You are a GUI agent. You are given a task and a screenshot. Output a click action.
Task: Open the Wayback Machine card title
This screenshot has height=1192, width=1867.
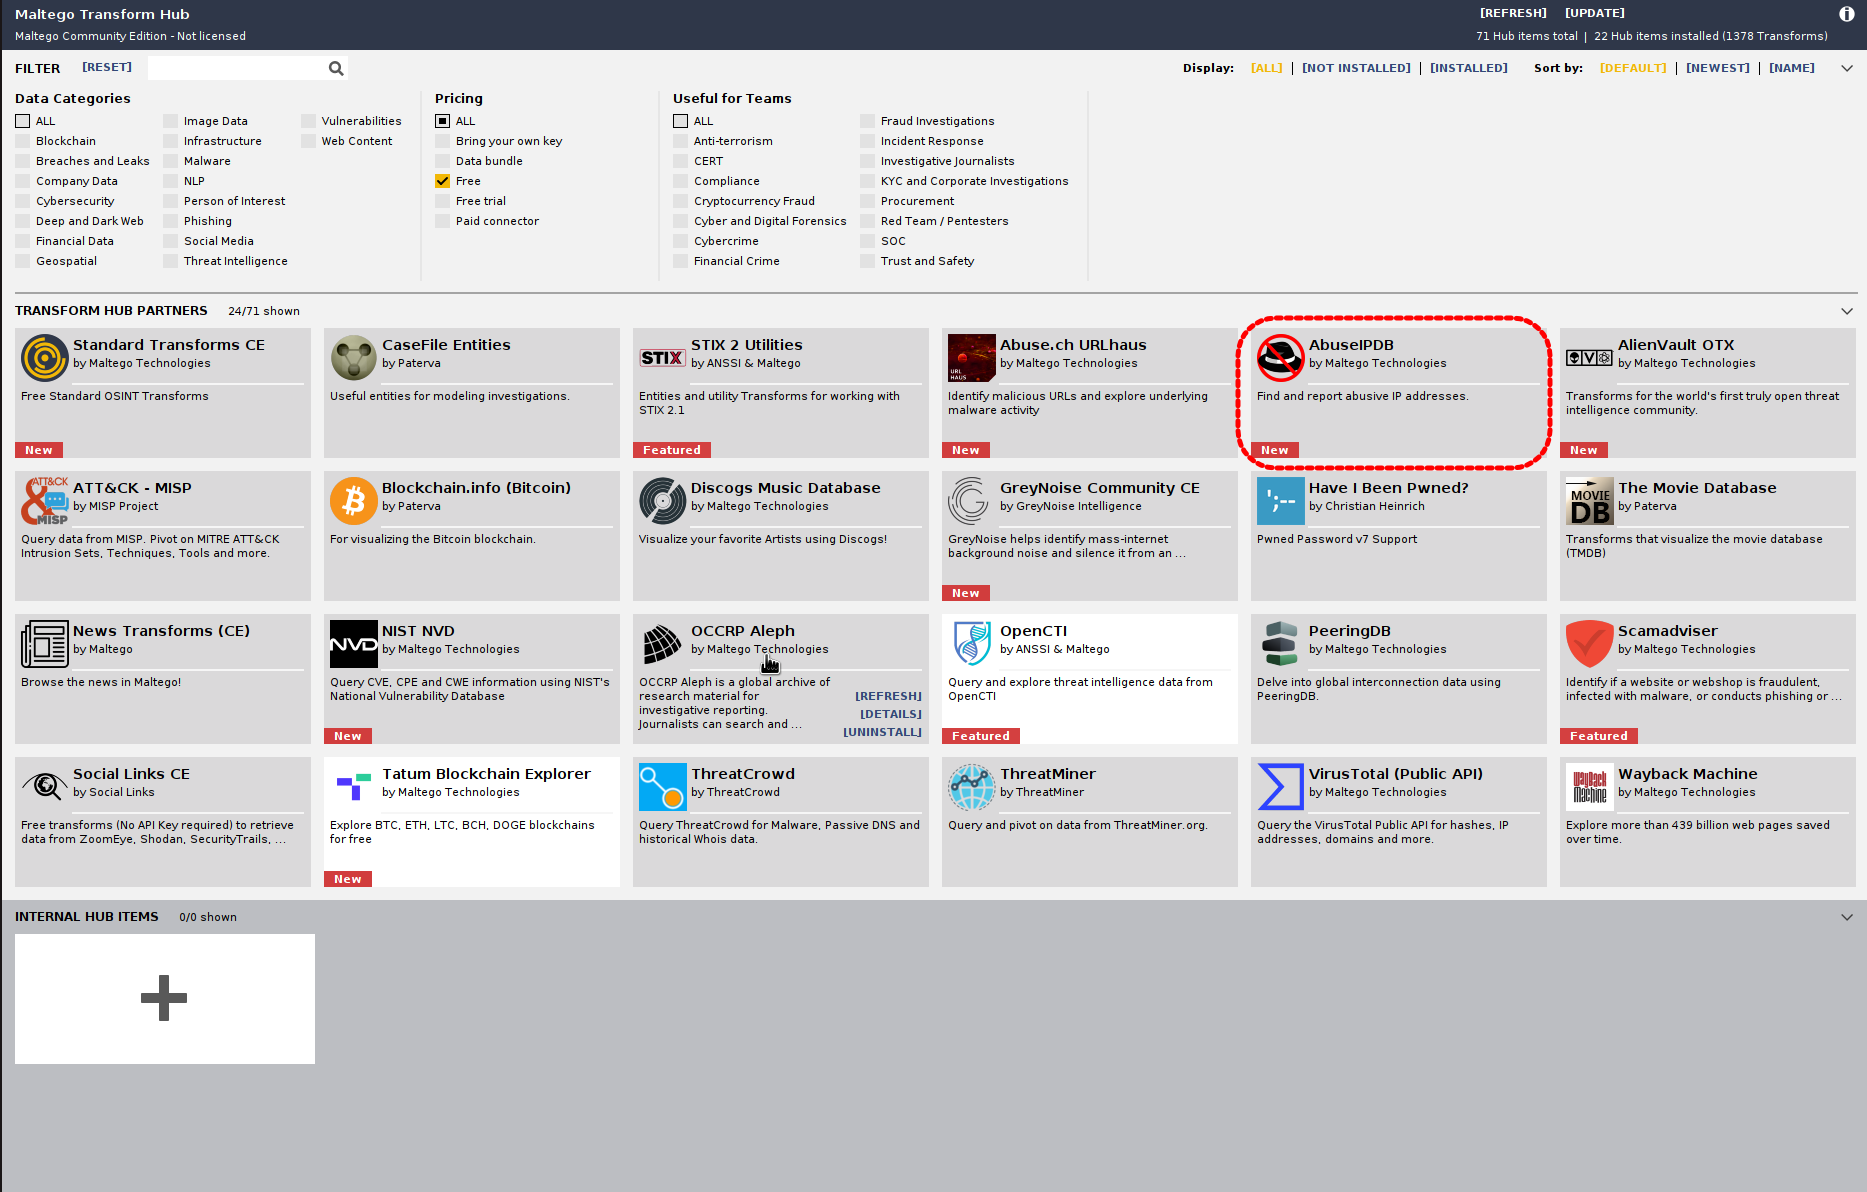tap(1687, 774)
